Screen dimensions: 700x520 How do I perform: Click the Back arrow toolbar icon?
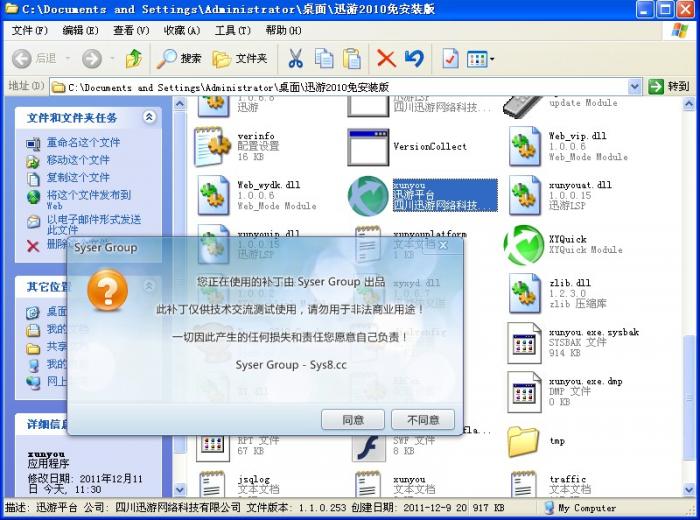21,58
